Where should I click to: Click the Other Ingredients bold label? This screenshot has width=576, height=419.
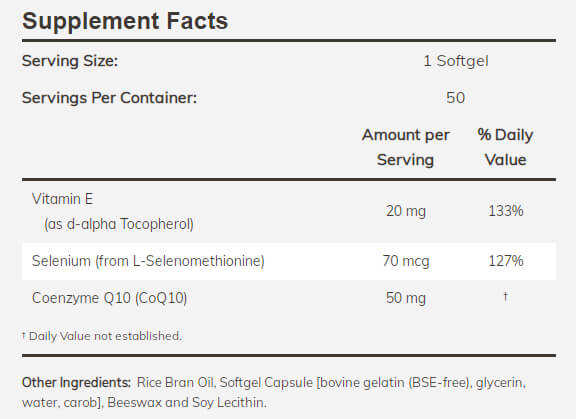coord(76,383)
